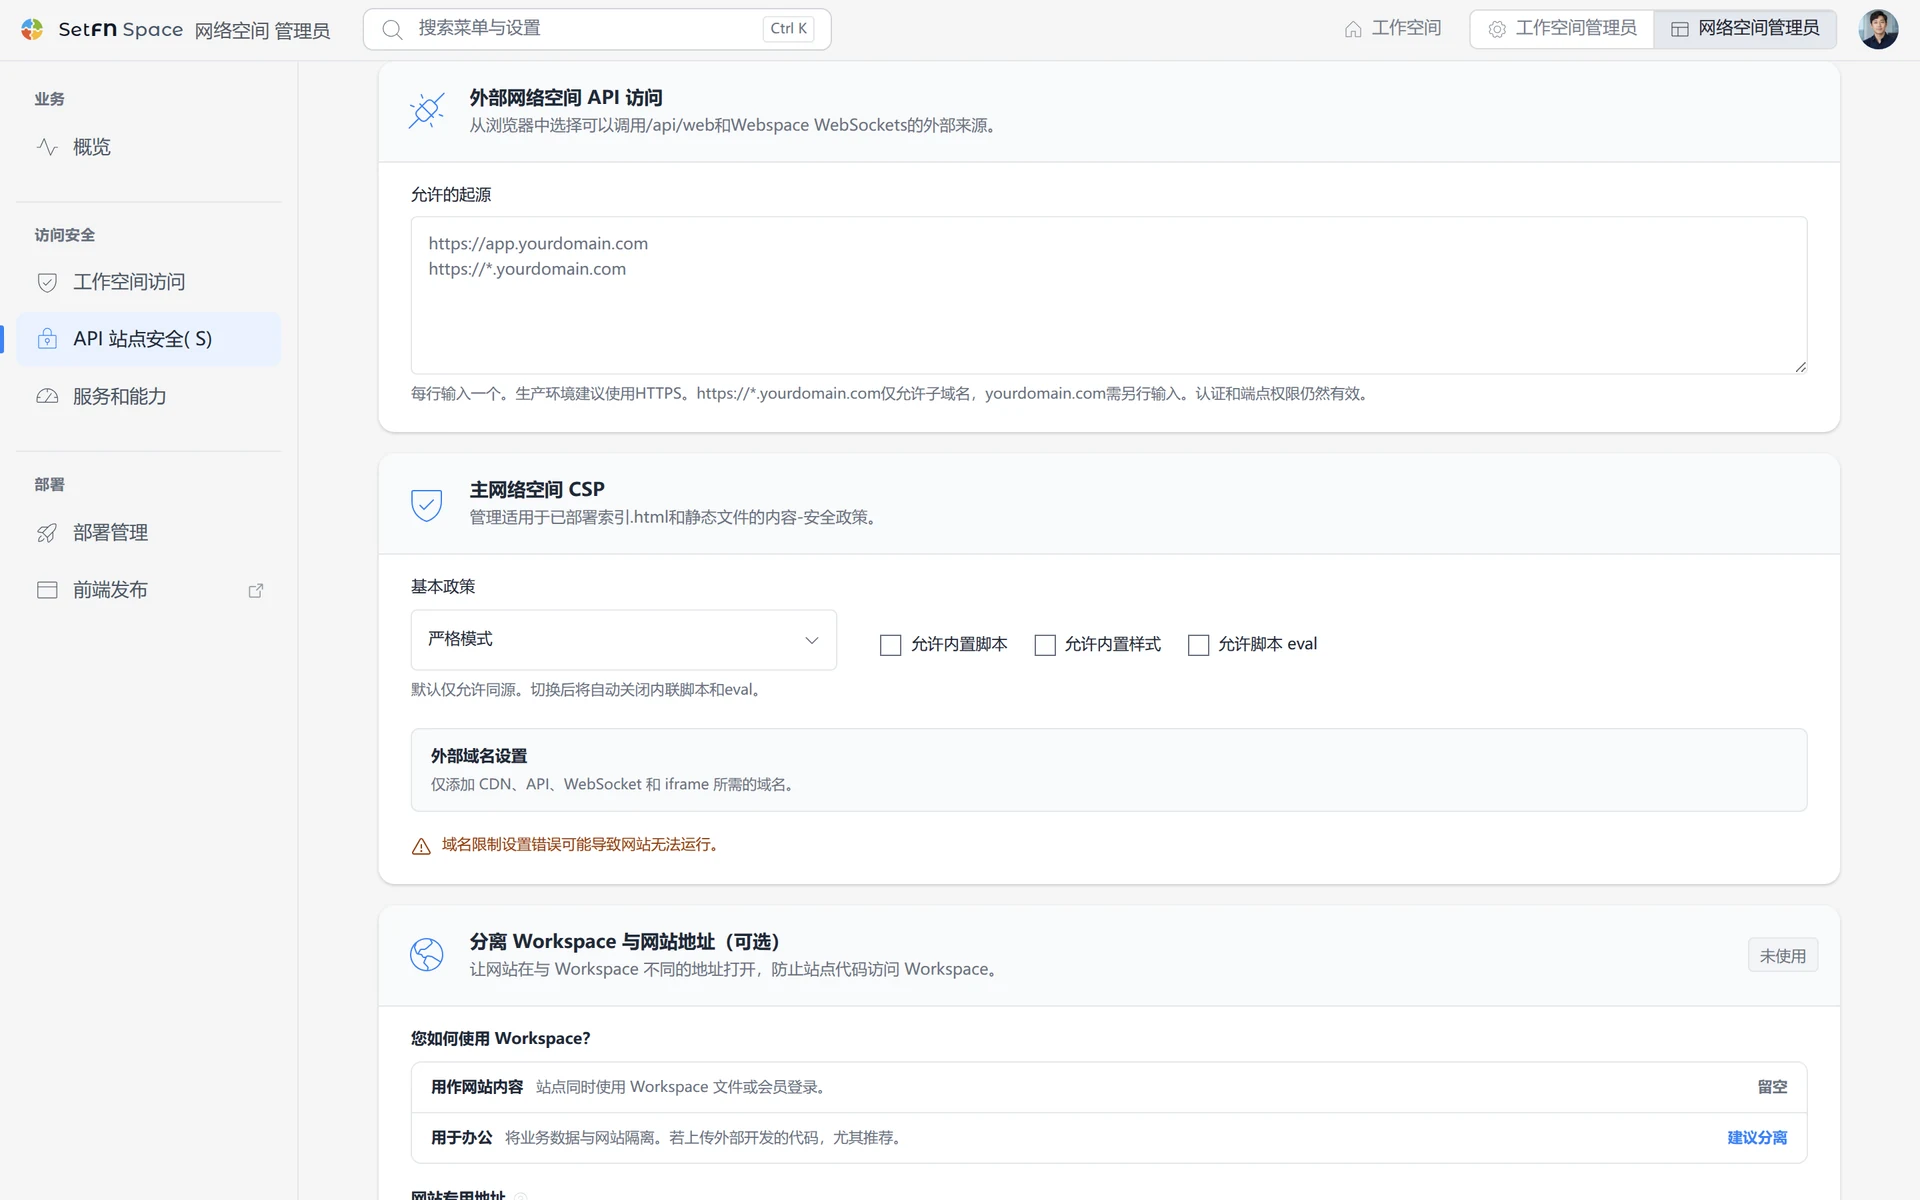Open the user avatar menu
Screen dimensions: 1920x1200
[1878, 29]
